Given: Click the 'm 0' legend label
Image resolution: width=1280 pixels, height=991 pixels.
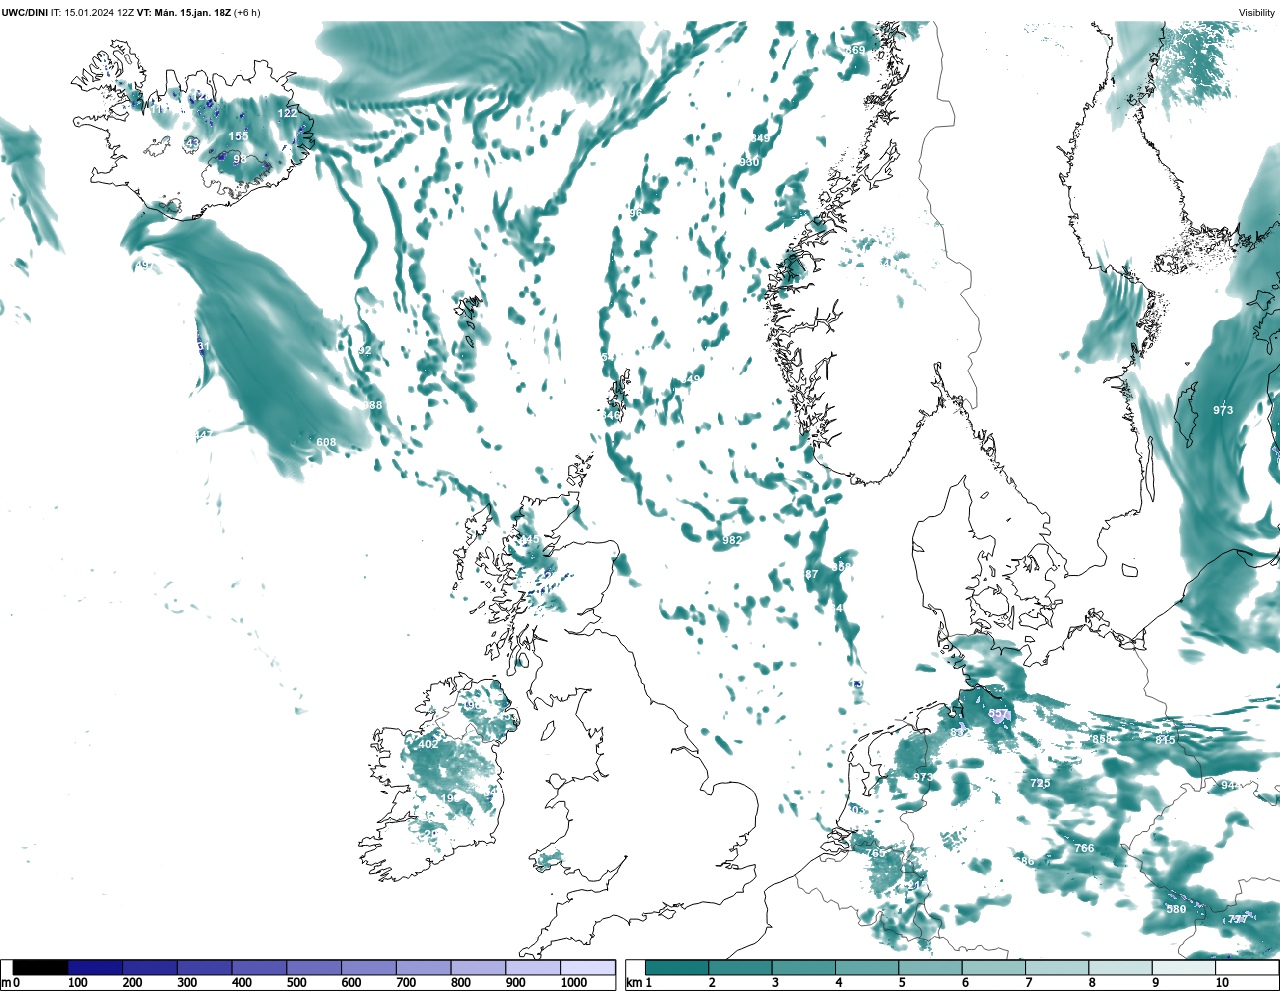Looking at the screenshot, I should (x=9, y=983).
